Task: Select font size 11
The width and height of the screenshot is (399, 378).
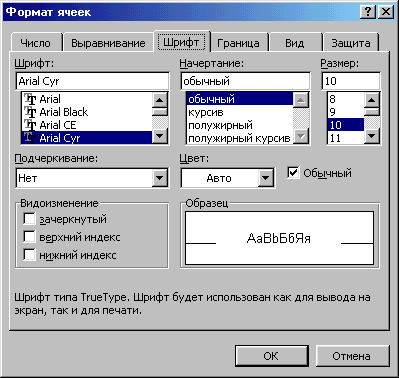Action: tap(346, 138)
